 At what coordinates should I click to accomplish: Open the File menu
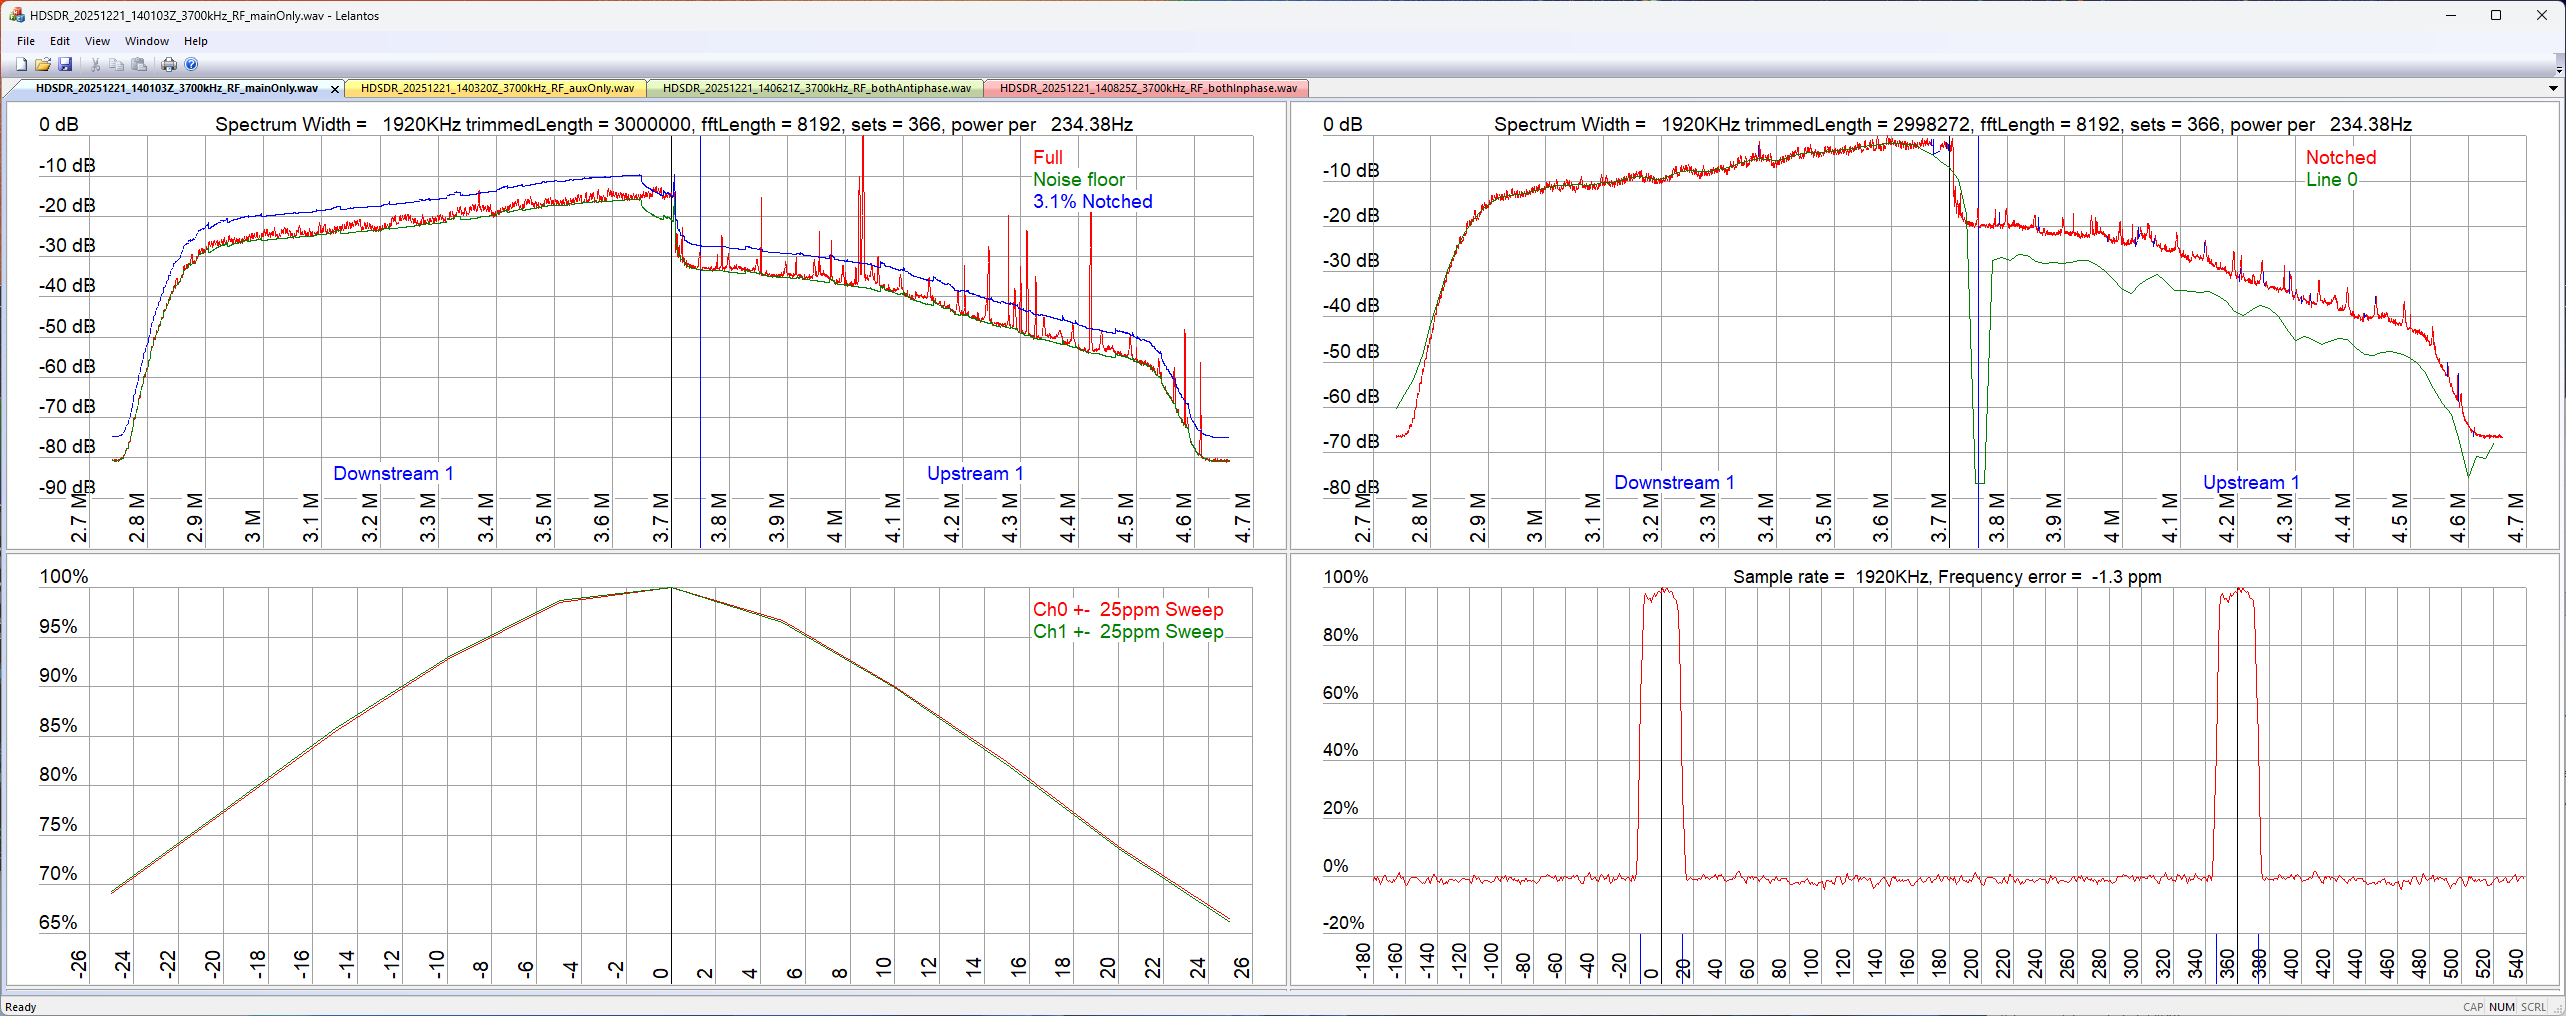[x=26, y=41]
